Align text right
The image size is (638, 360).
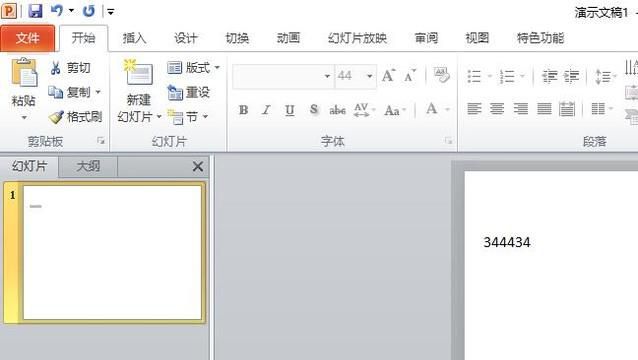[520, 109]
